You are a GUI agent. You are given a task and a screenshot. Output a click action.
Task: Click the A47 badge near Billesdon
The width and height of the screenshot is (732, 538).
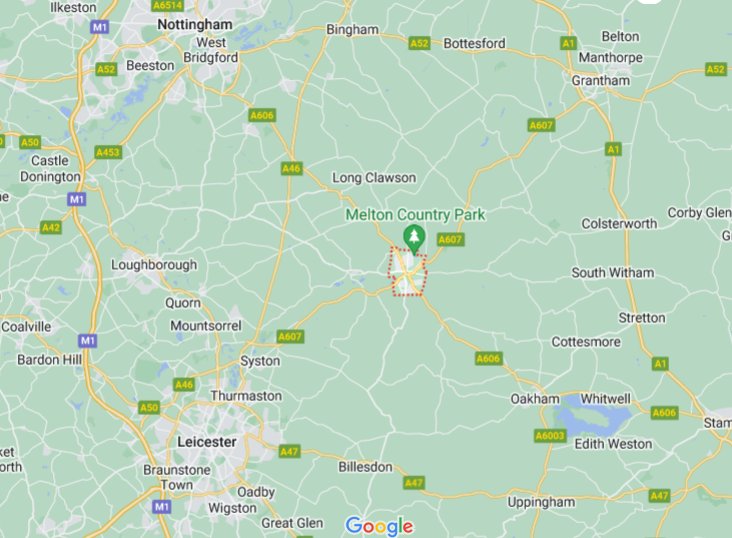point(414,483)
